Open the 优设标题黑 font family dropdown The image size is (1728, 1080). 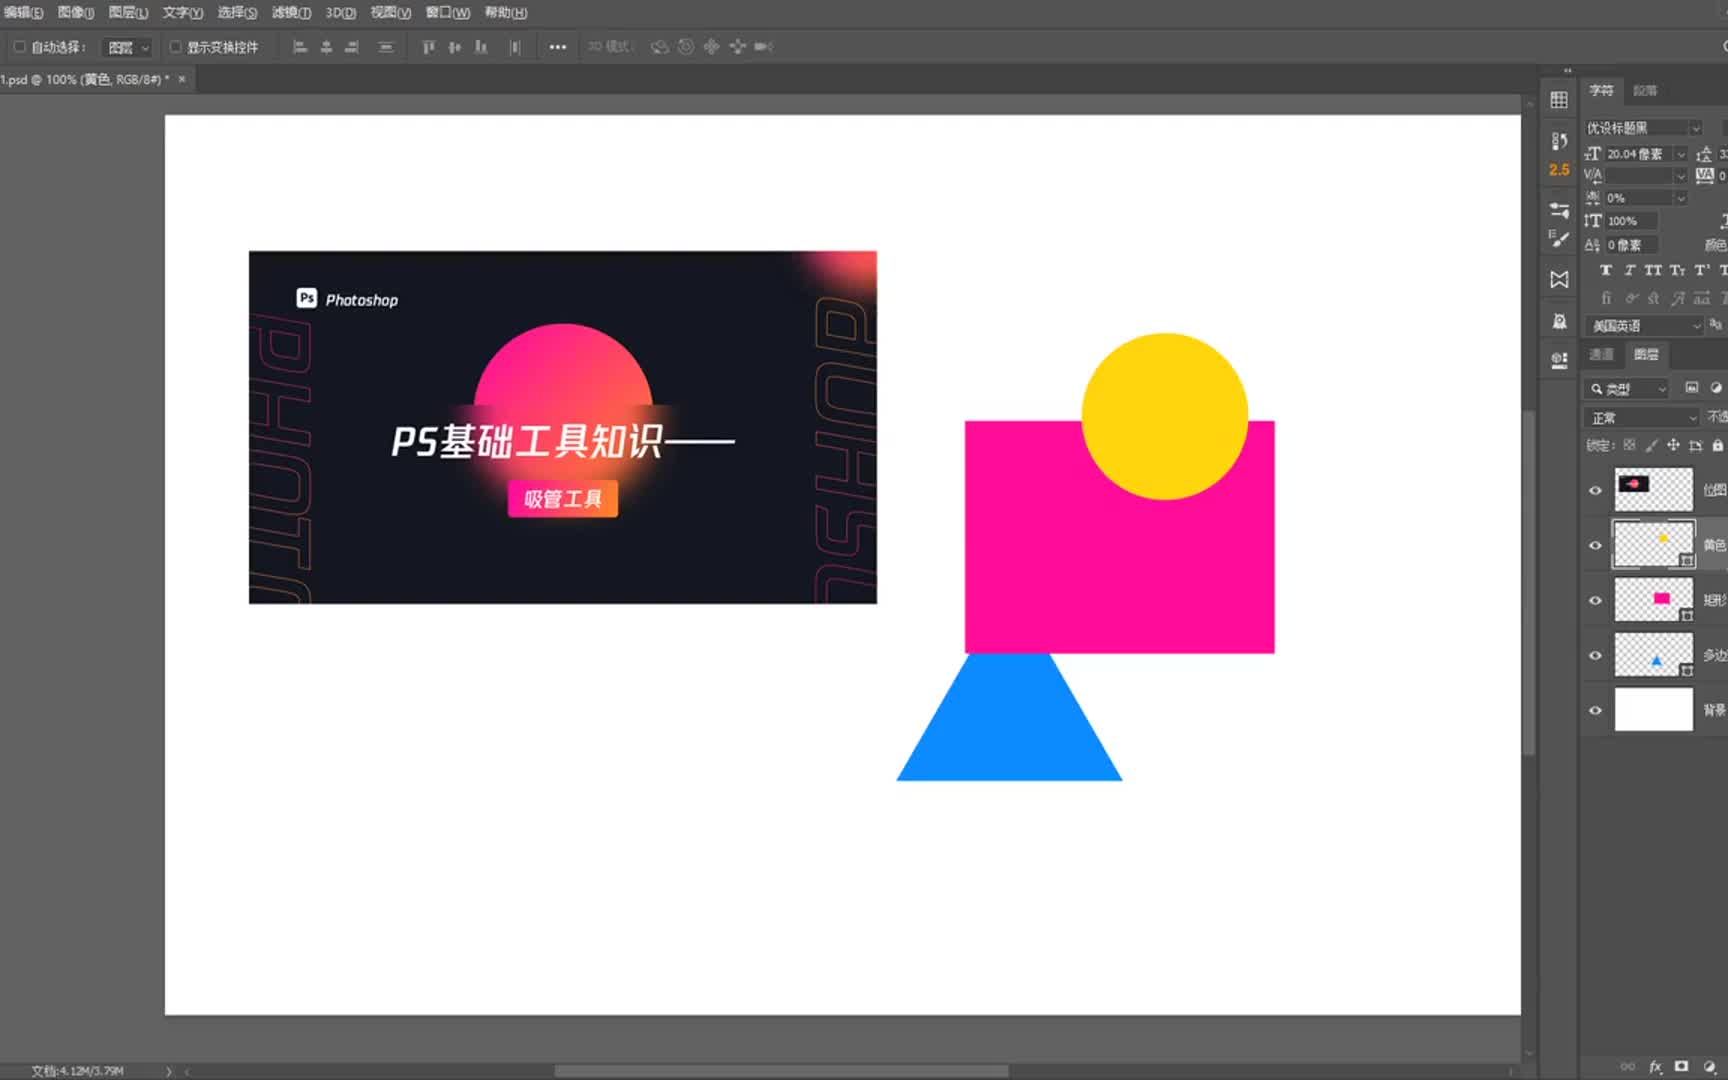[1643, 128]
